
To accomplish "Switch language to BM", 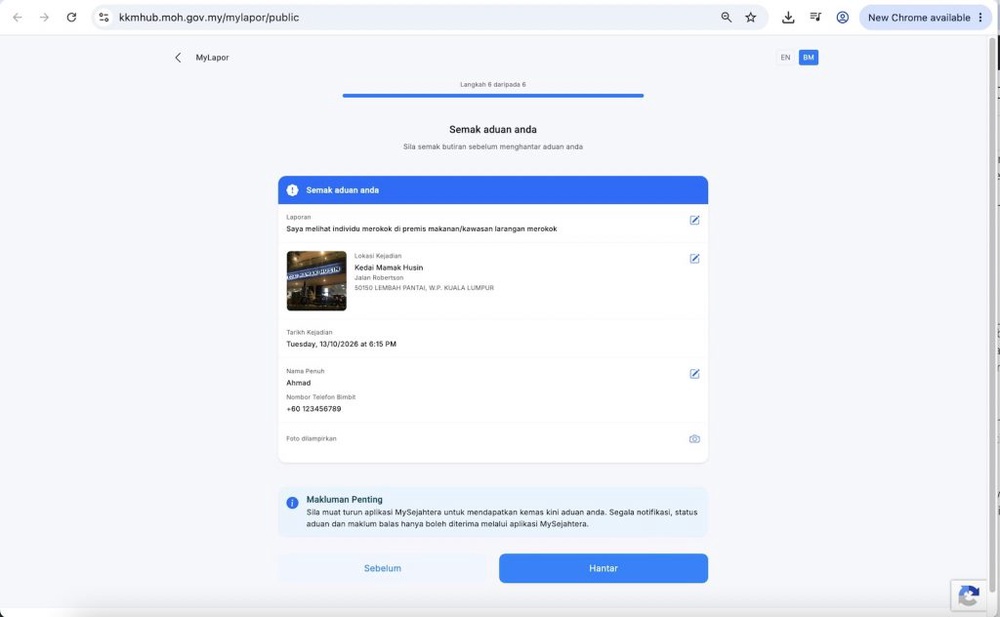I will 808,57.
